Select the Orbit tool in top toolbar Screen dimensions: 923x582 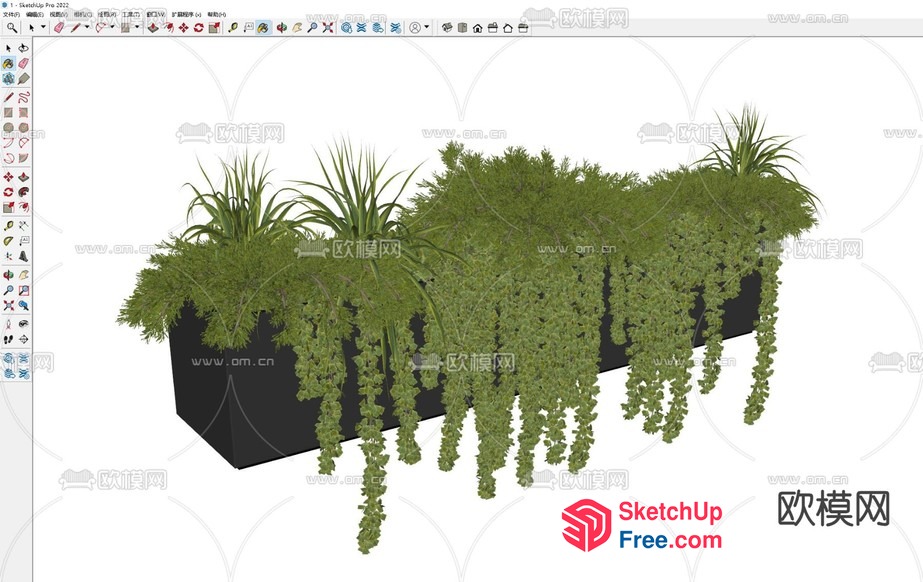click(x=282, y=28)
